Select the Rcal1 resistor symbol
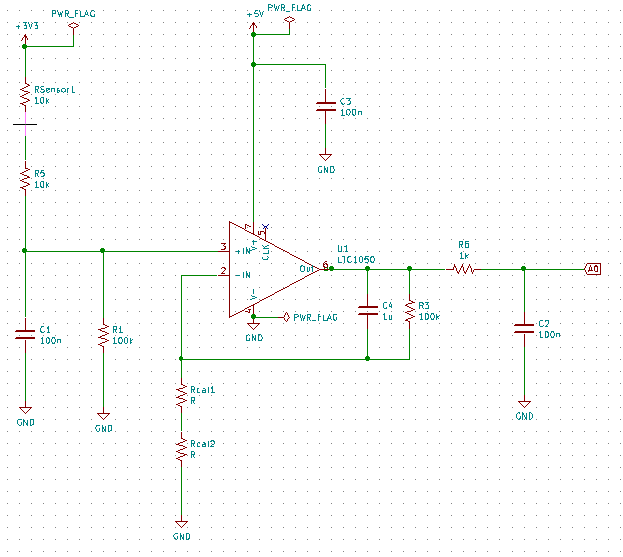The height and width of the screenshot is (557, 623). click(182, 395)
